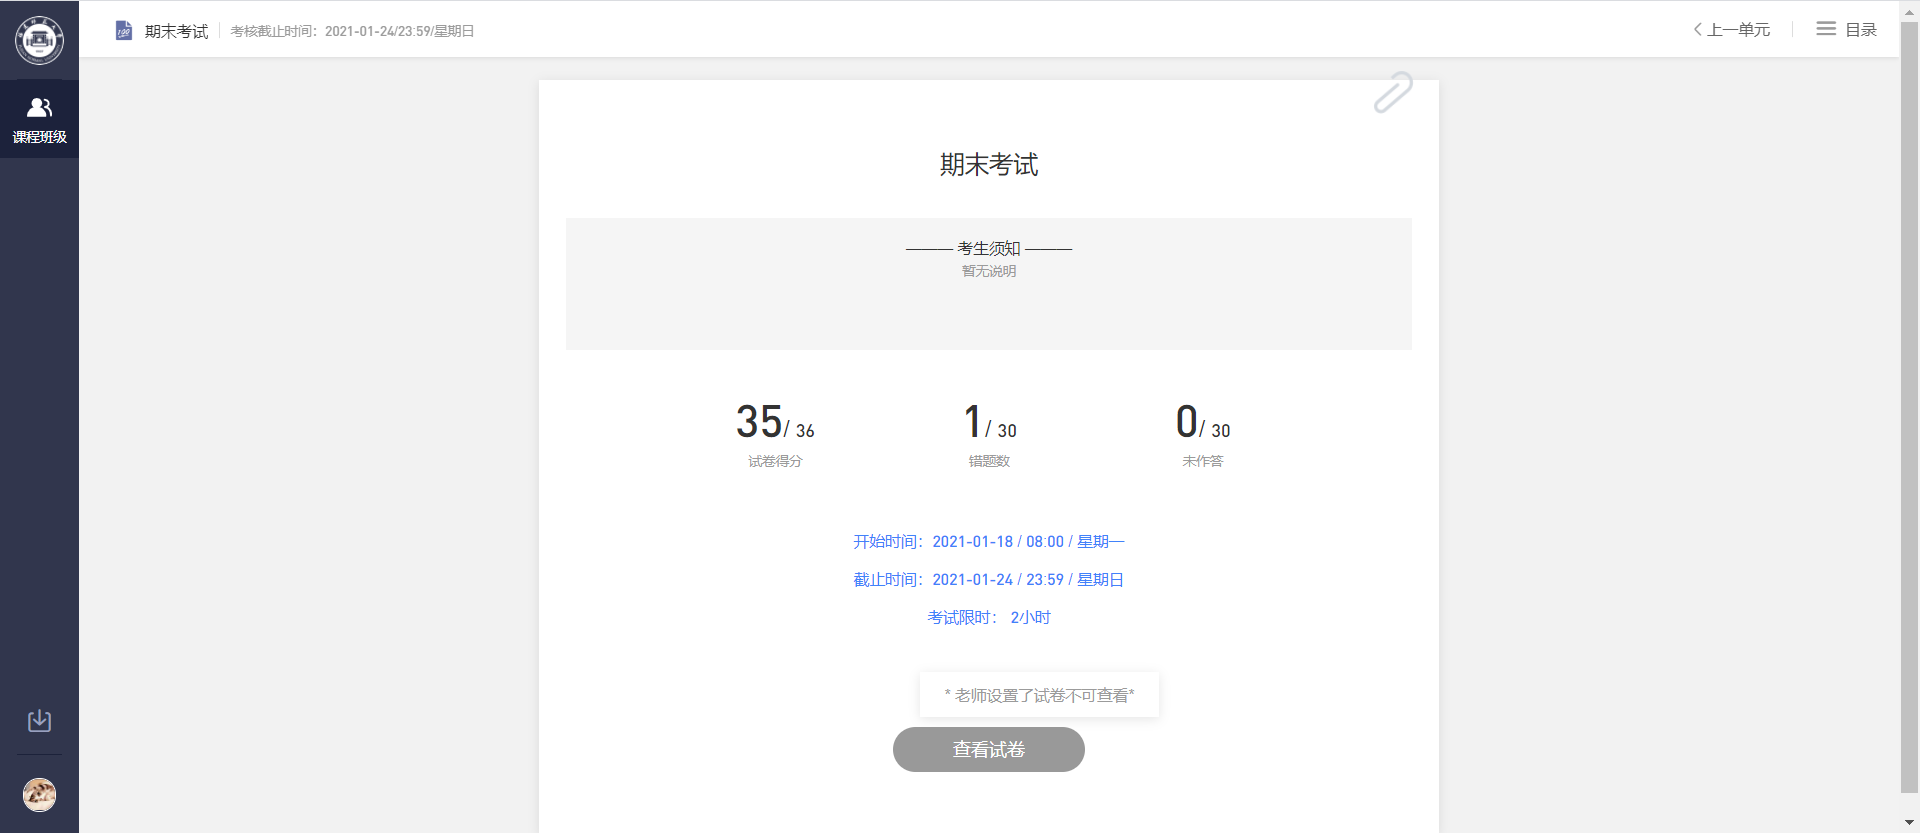Image resolution: width=1920 pixels, height=833 pixels.
Task: Click the large 期末考试 heading on the card
Action: (x=988, y=164)
